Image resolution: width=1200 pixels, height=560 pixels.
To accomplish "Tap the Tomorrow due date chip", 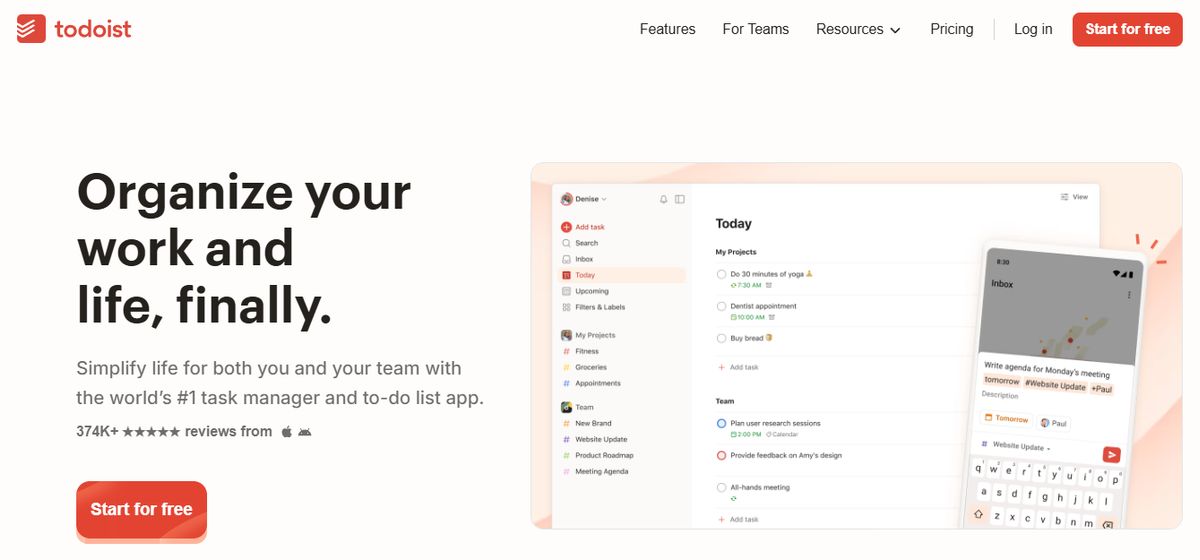I will tap(1006, 419).
